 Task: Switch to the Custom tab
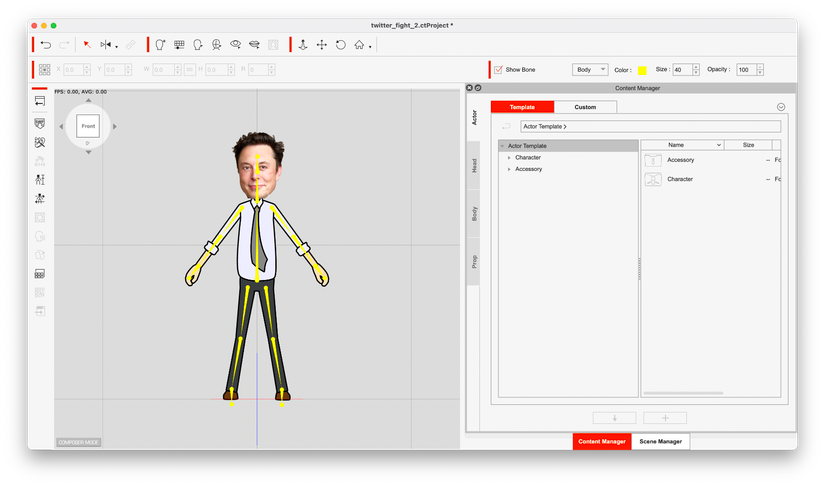(585, 107)
